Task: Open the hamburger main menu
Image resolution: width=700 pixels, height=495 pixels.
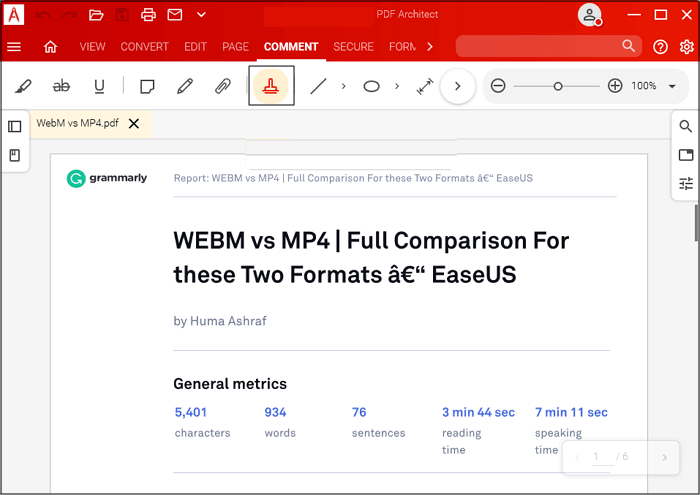Action: (14, 47)
